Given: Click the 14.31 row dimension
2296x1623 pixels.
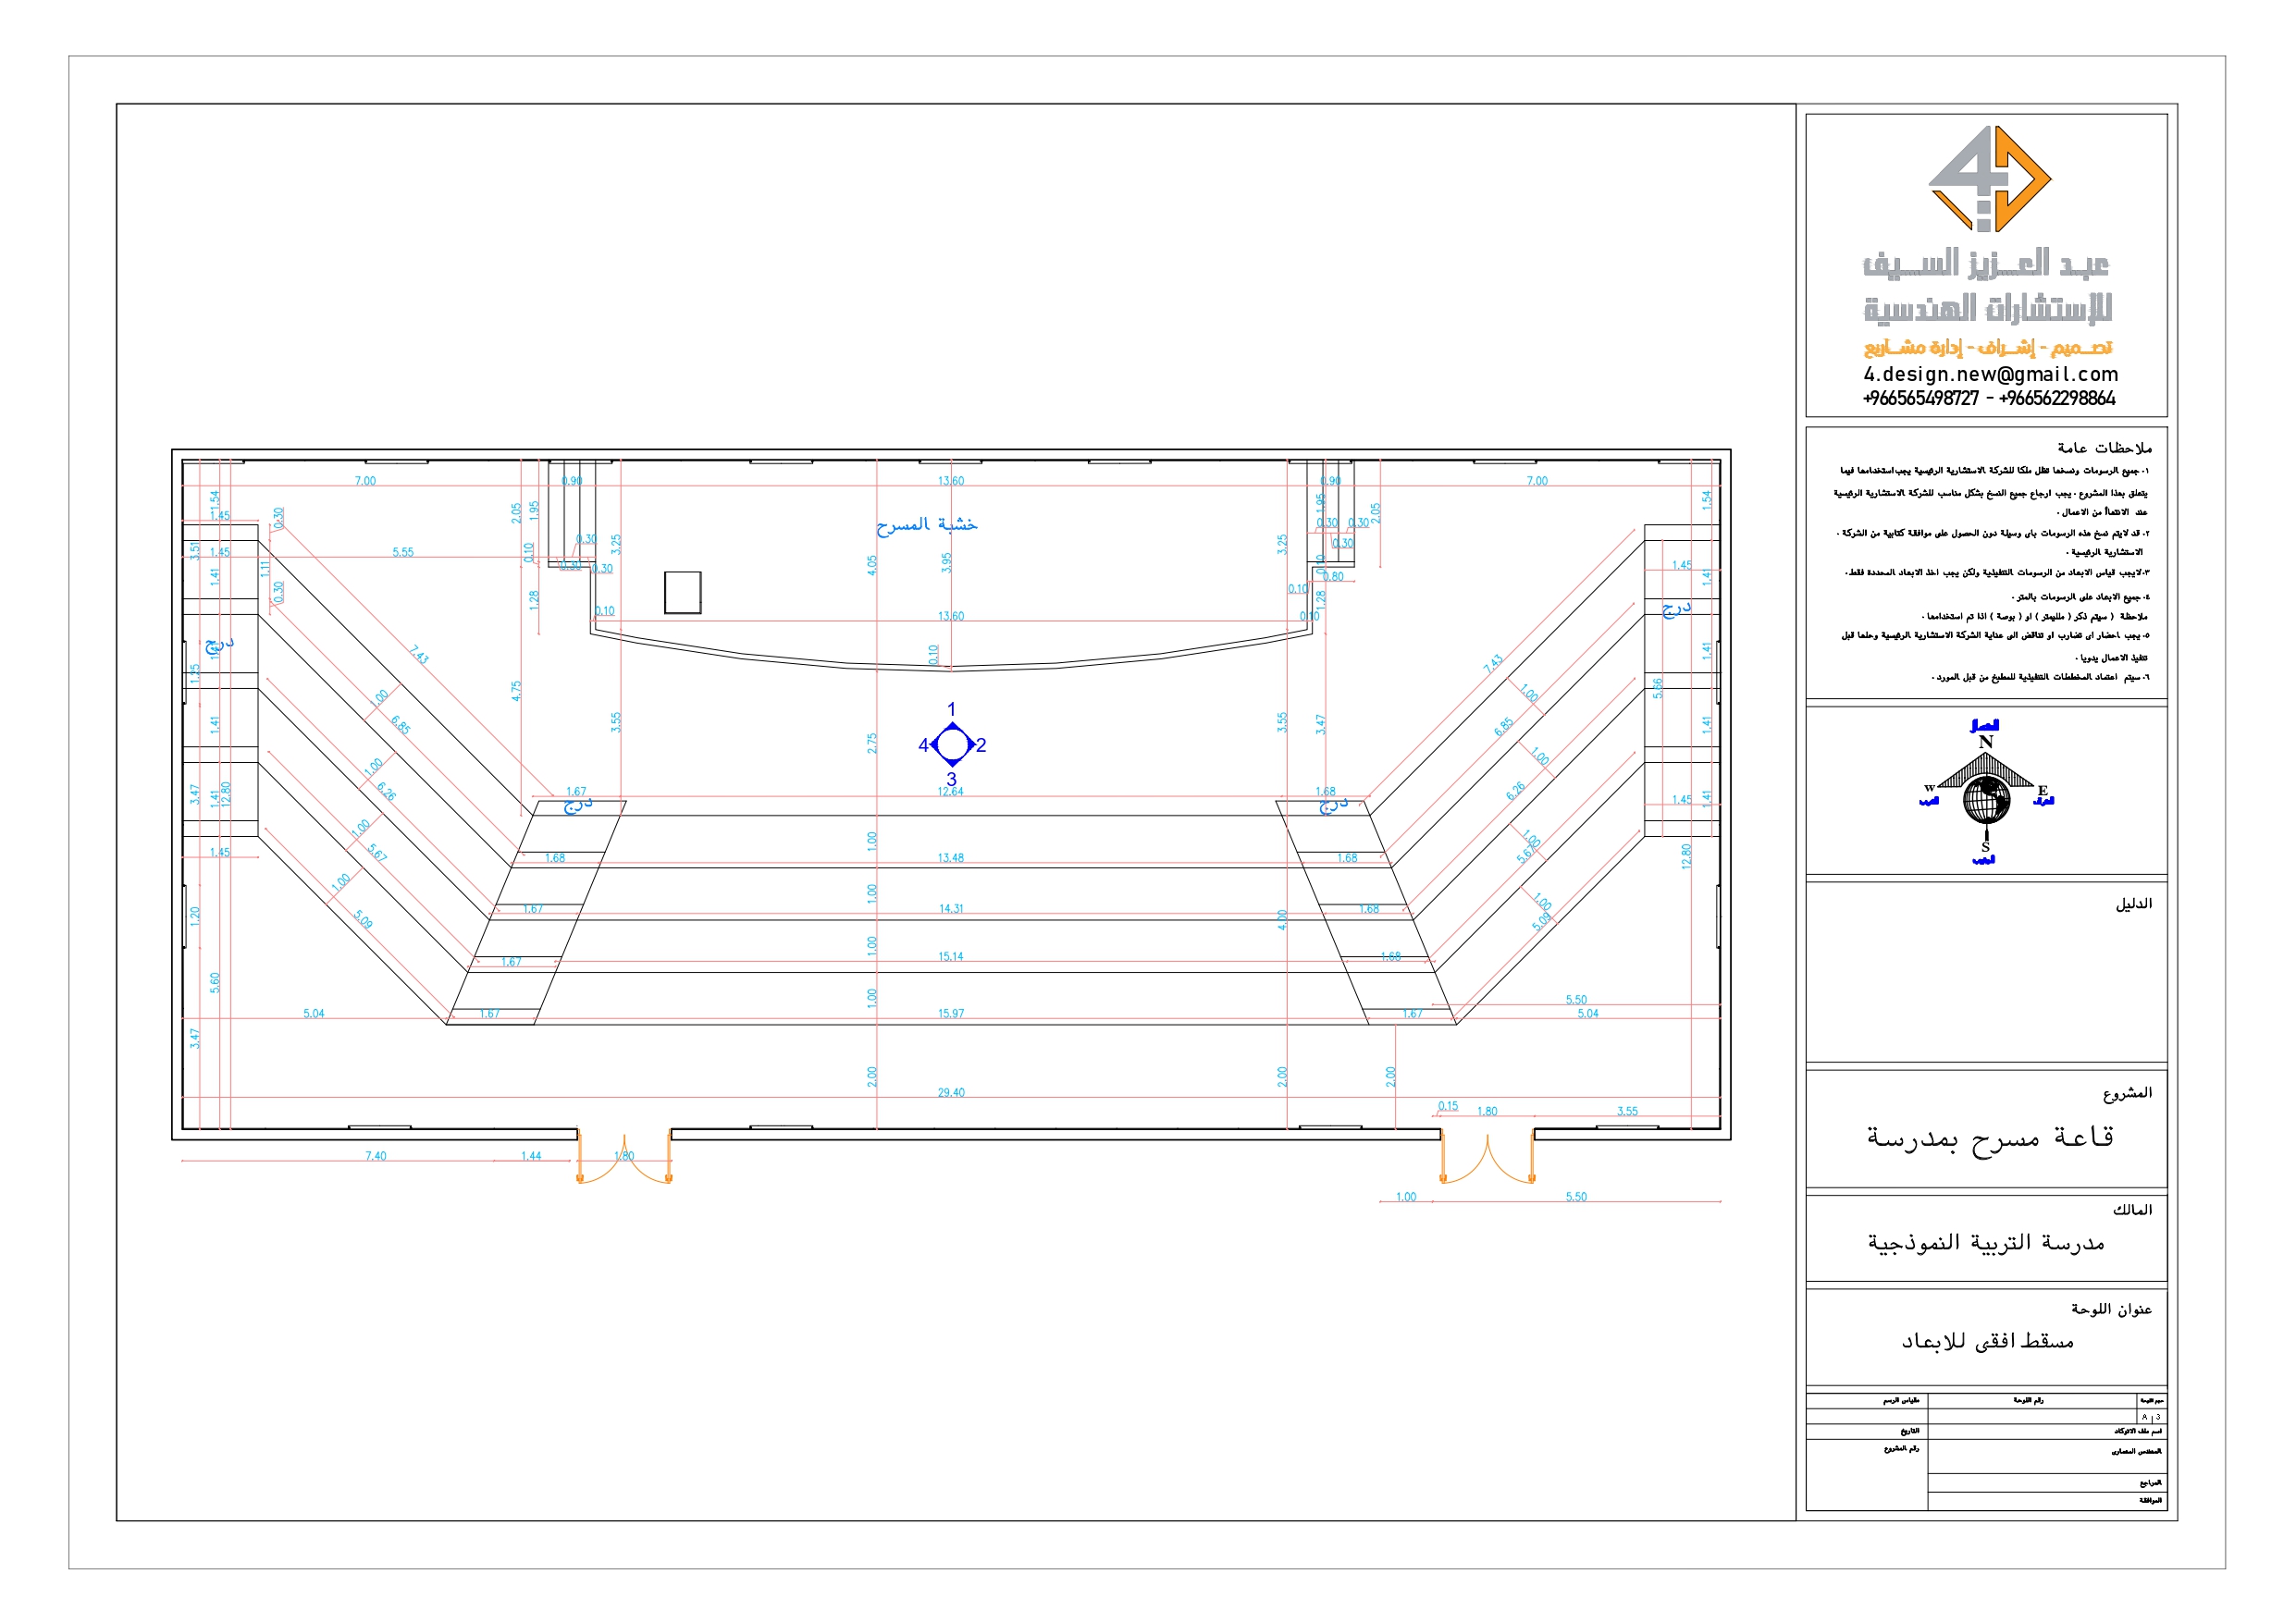Looking at the screenshot, I should (x=951, y=909).
